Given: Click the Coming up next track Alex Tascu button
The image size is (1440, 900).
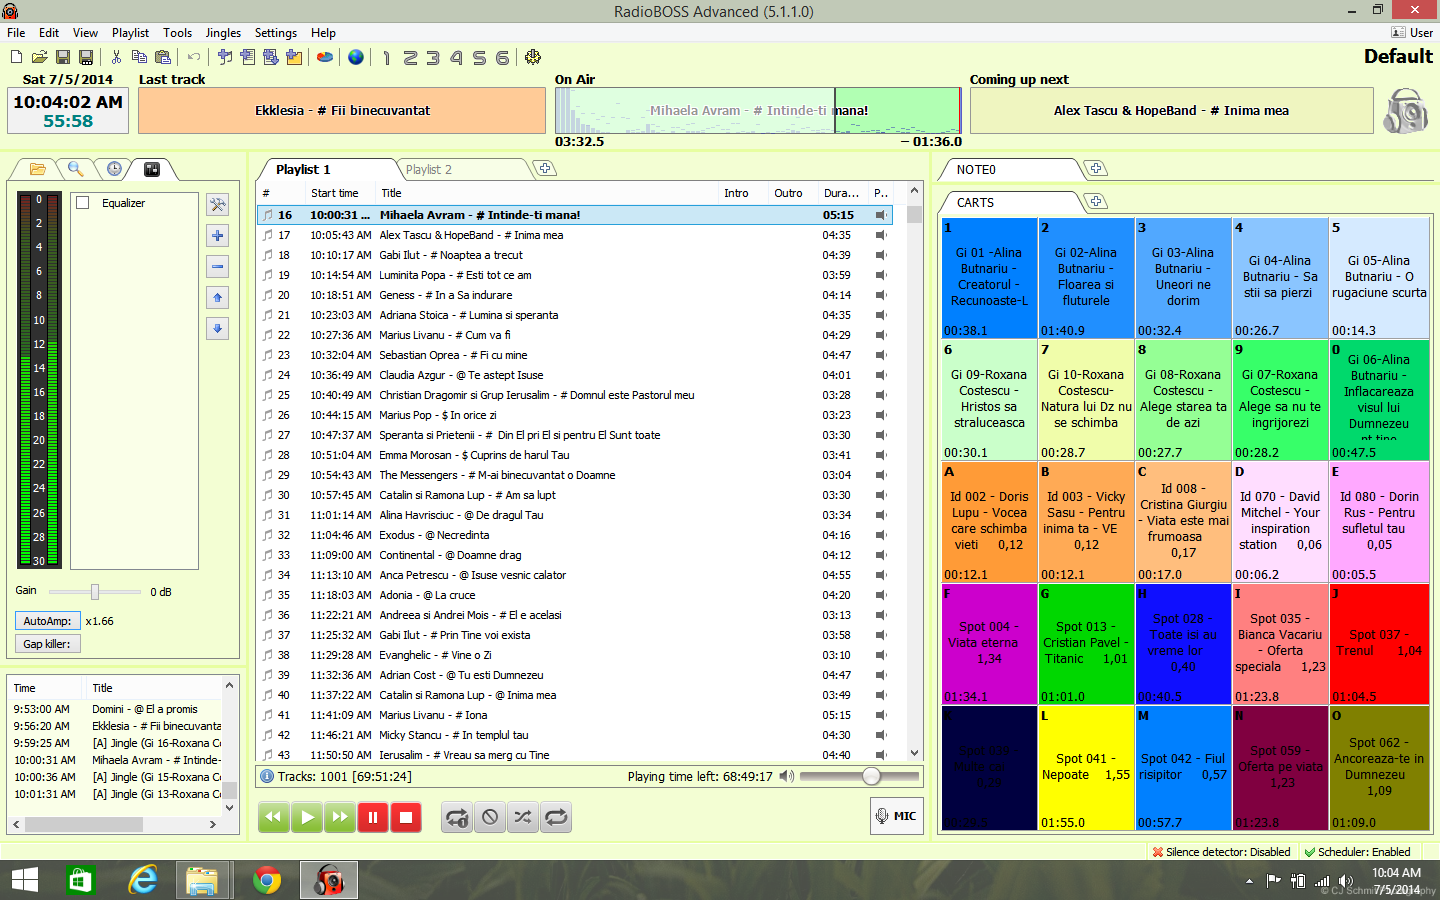Looking at the screenshot, I should pos(1171,111).
